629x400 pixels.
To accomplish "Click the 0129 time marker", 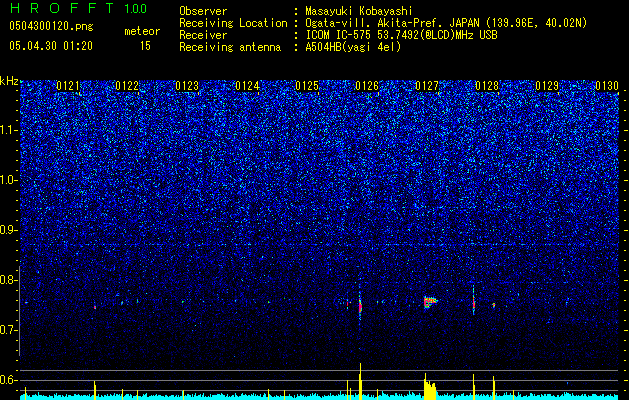I will (x=547, y=86).
